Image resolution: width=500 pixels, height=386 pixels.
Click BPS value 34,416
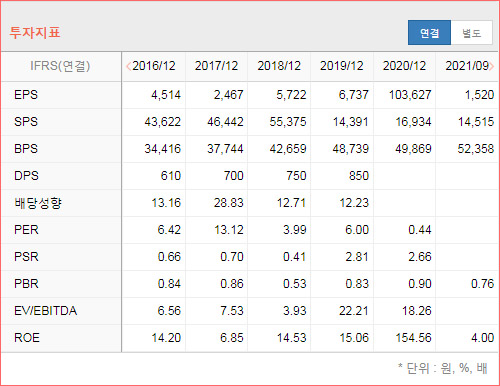click(162, 149)
